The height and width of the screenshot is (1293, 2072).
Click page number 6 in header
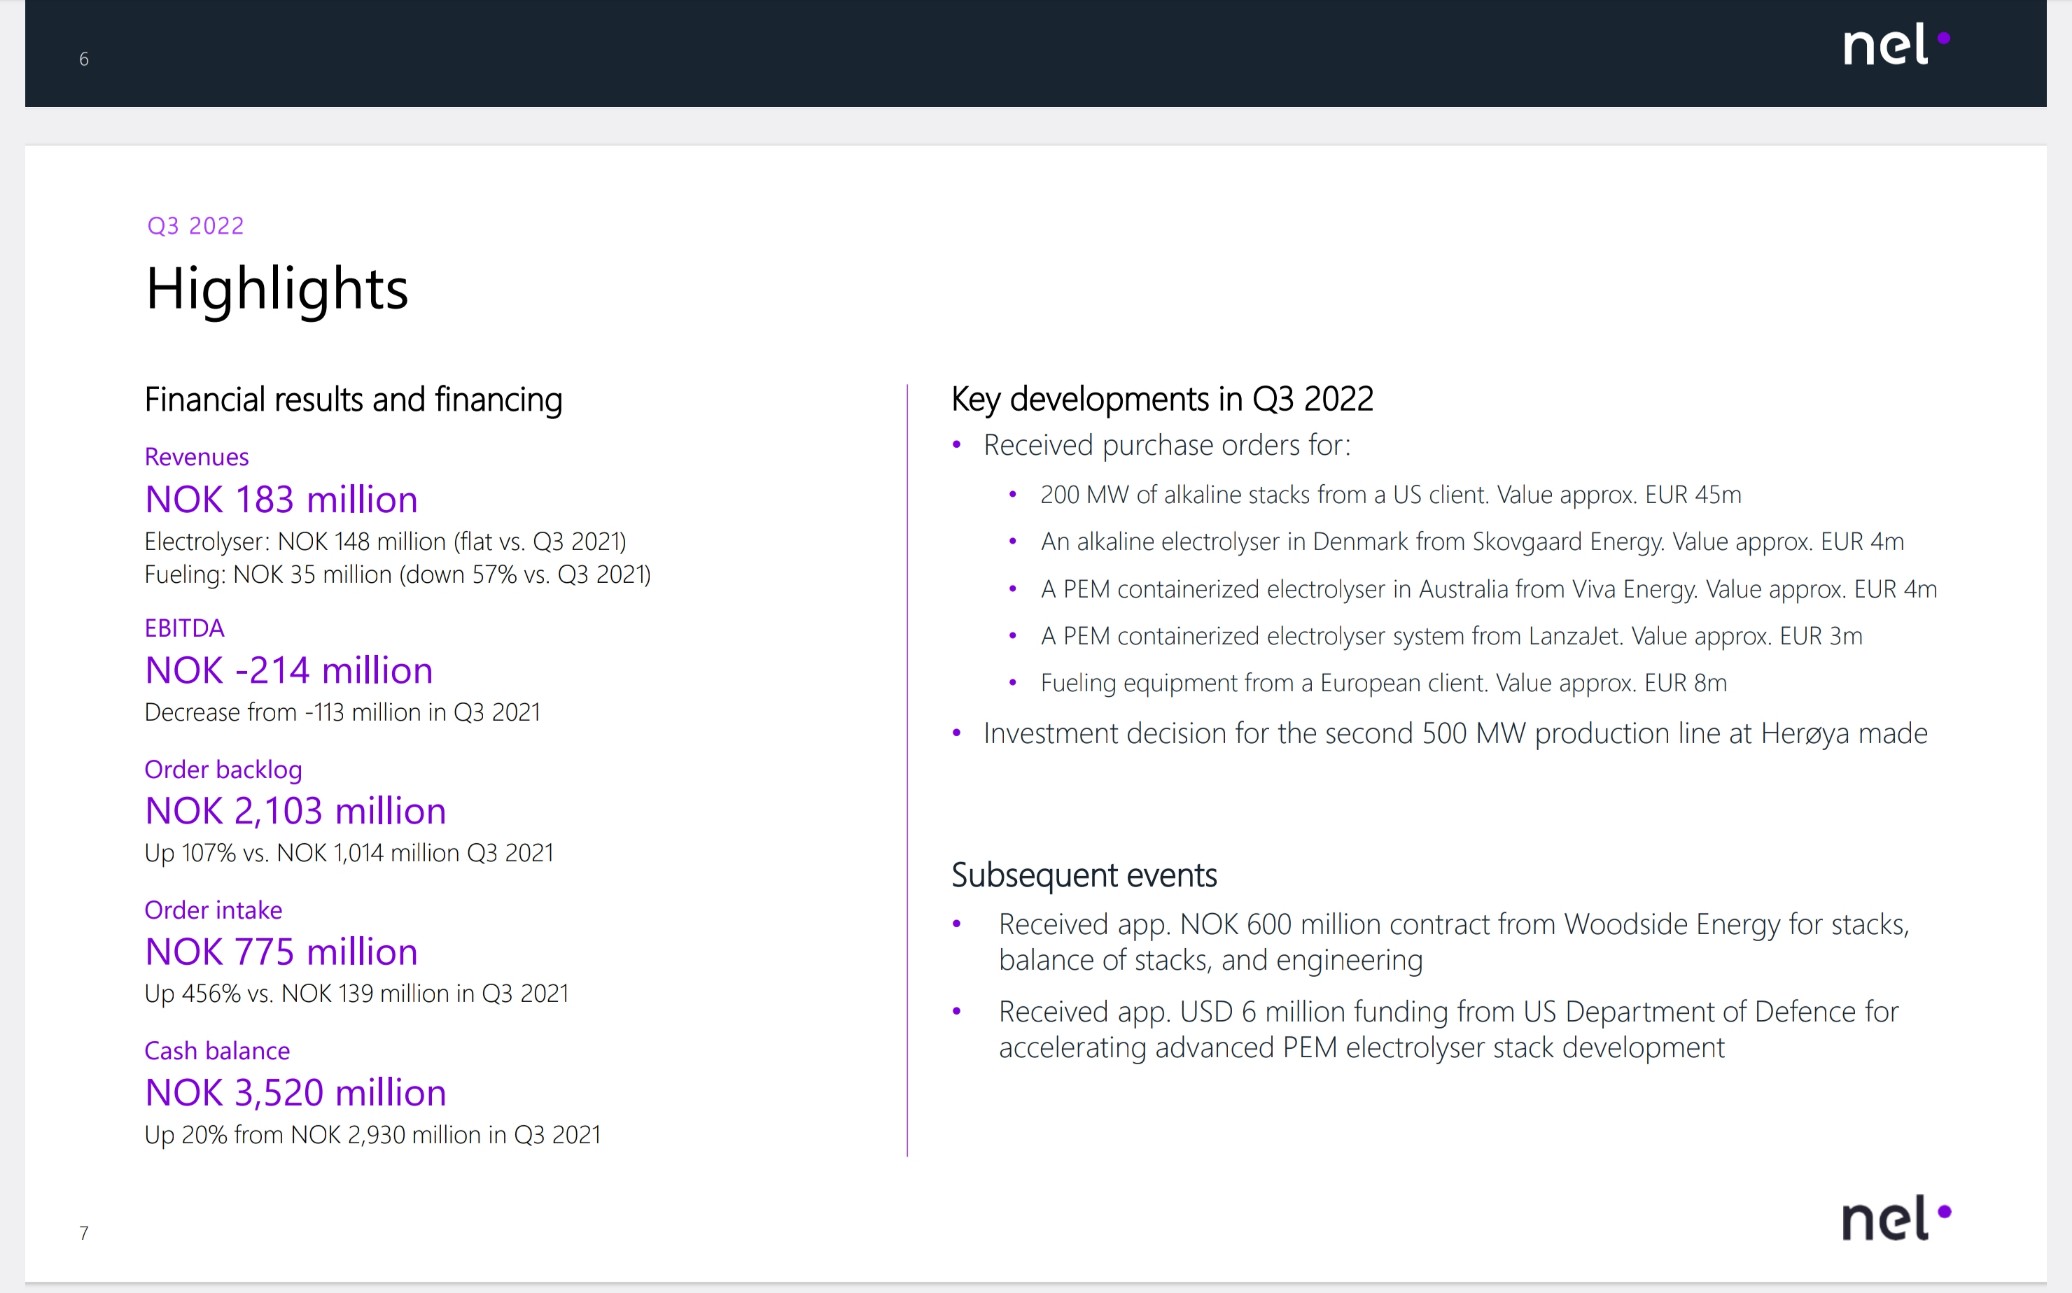pyautogui.click(x=84, y=60)
